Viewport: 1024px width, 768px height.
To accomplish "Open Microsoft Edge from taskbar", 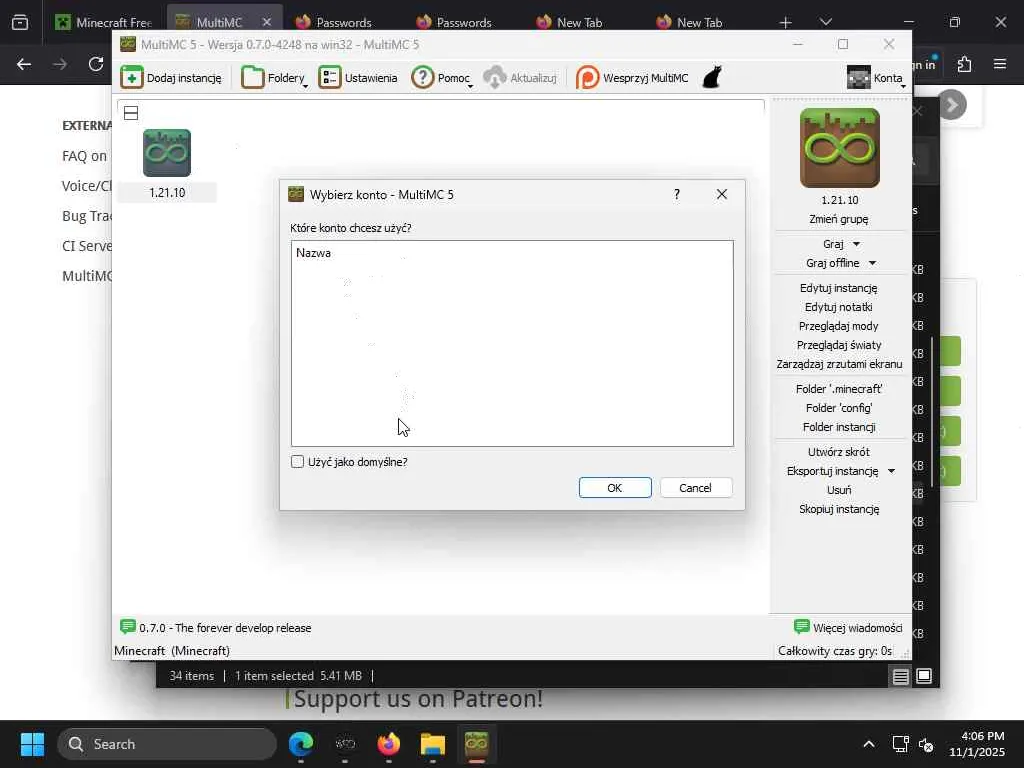I will pyautogui.click(x=301, y=744).
